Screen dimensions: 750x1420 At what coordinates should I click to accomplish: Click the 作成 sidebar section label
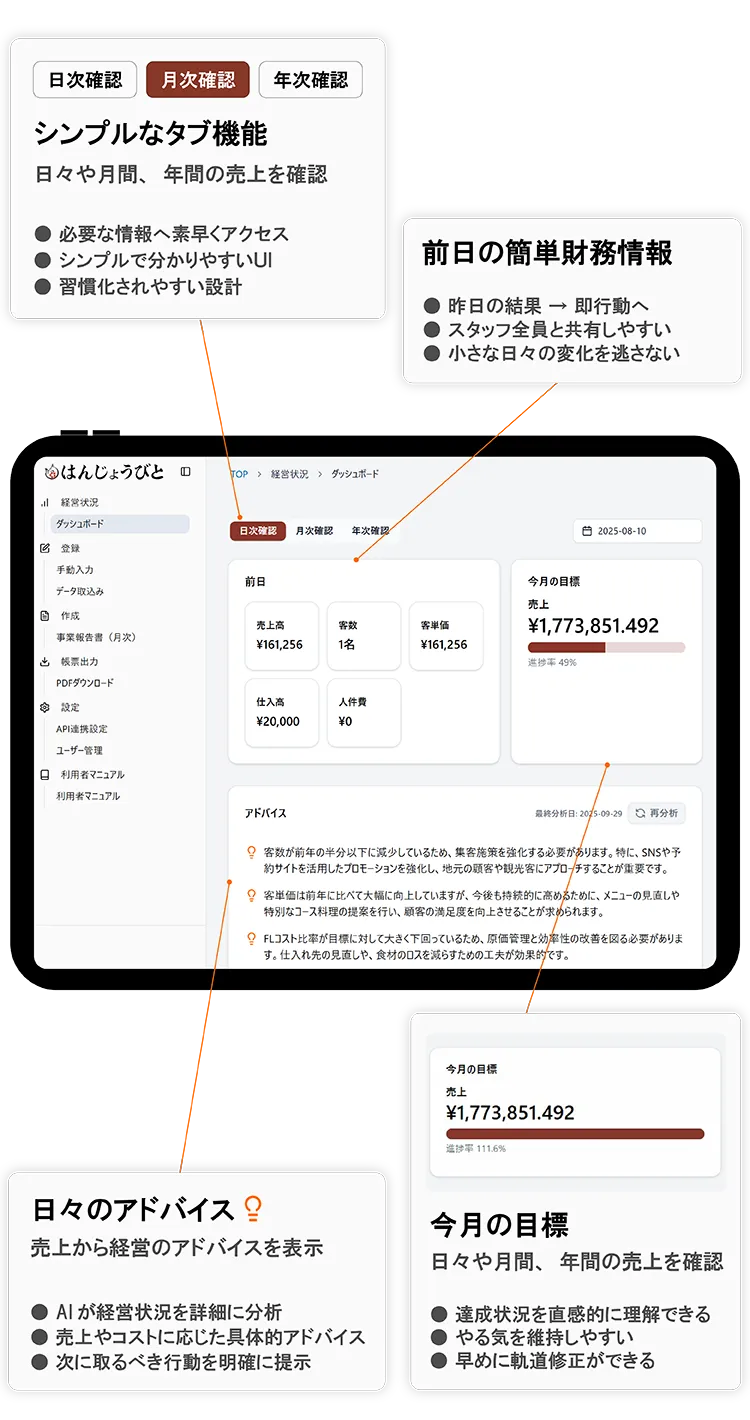70,616
